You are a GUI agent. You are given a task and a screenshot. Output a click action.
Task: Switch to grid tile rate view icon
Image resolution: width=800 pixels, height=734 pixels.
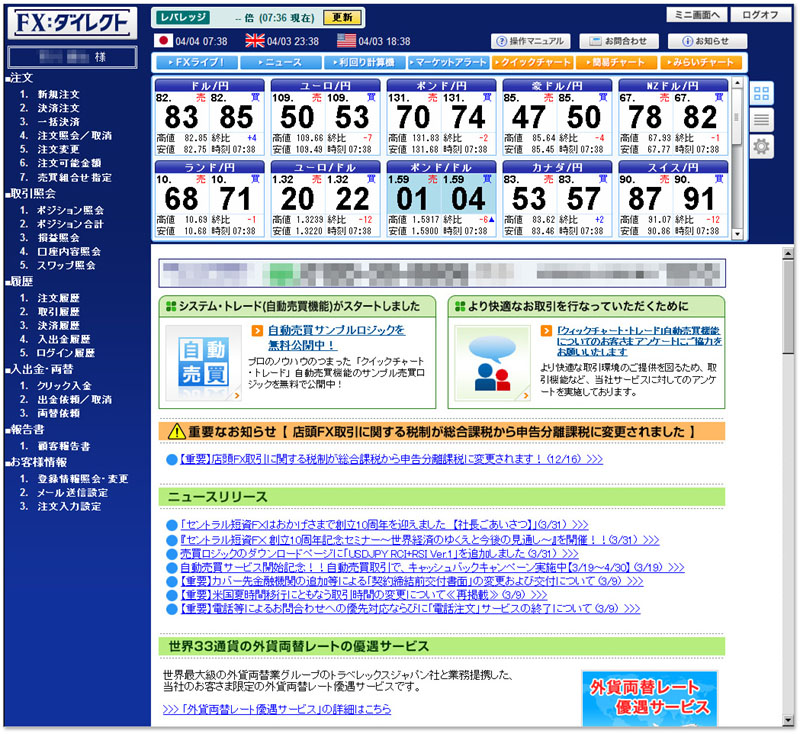(761, 93)
